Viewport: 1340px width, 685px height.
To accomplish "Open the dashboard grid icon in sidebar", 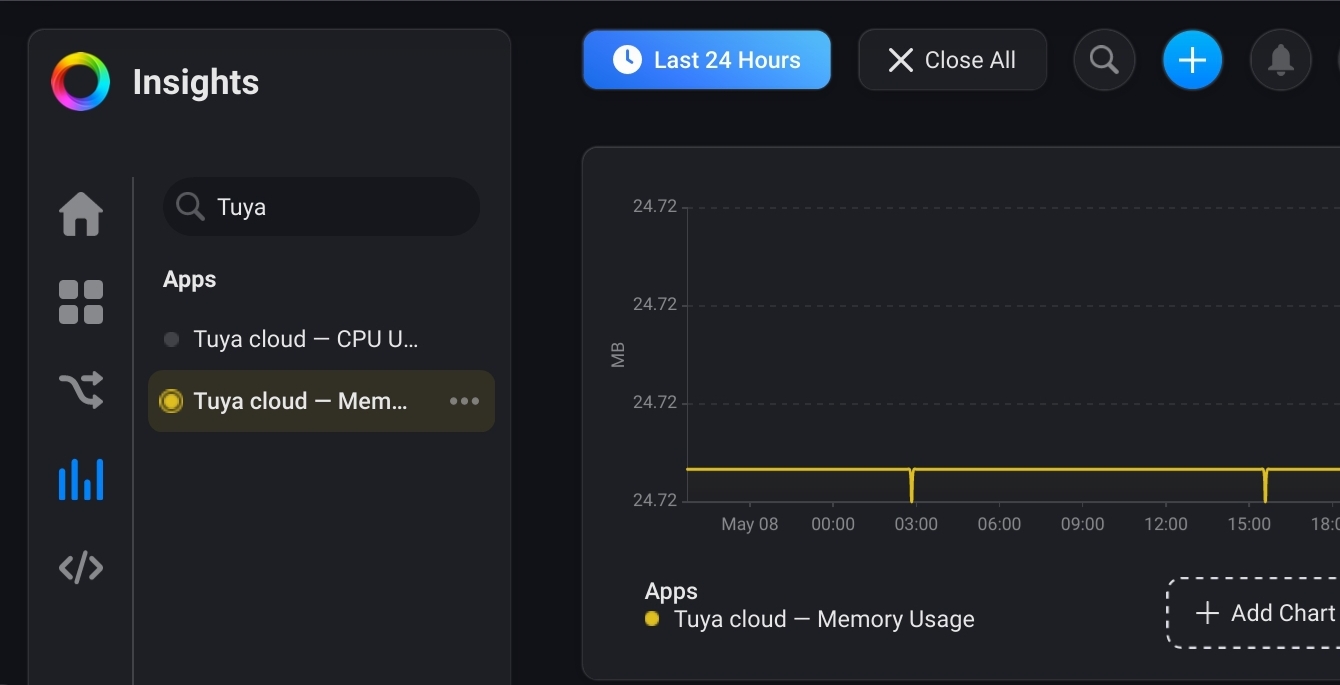I will tap(81, 302).
